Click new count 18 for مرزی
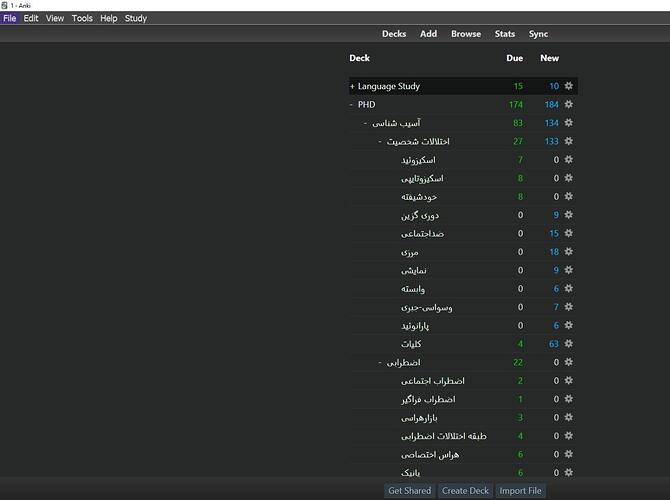Viewport: 670px width, 500px height. [x=554, y=252]
